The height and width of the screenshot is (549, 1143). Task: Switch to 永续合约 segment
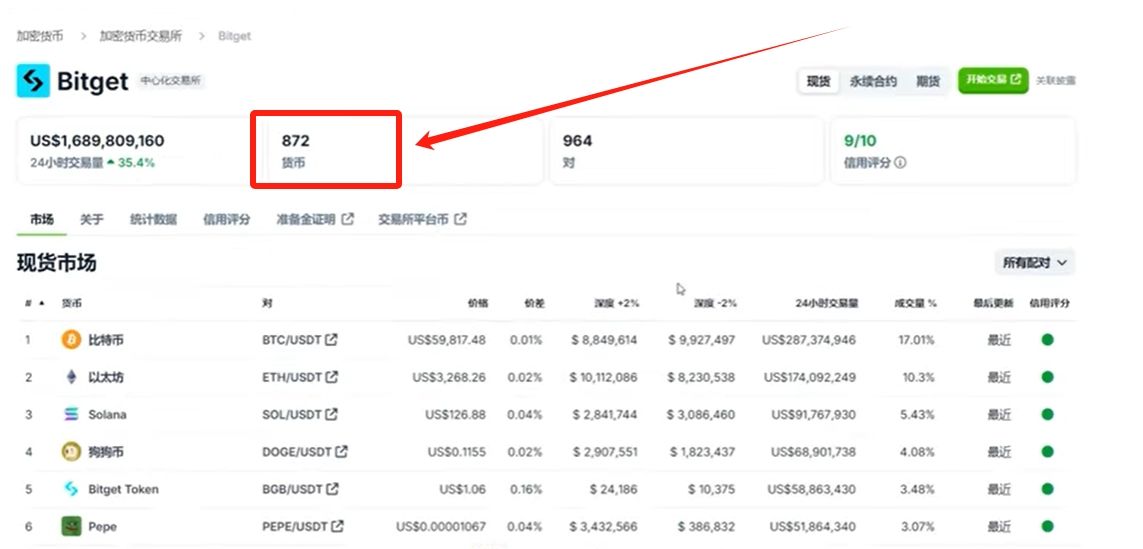point(873,81)
